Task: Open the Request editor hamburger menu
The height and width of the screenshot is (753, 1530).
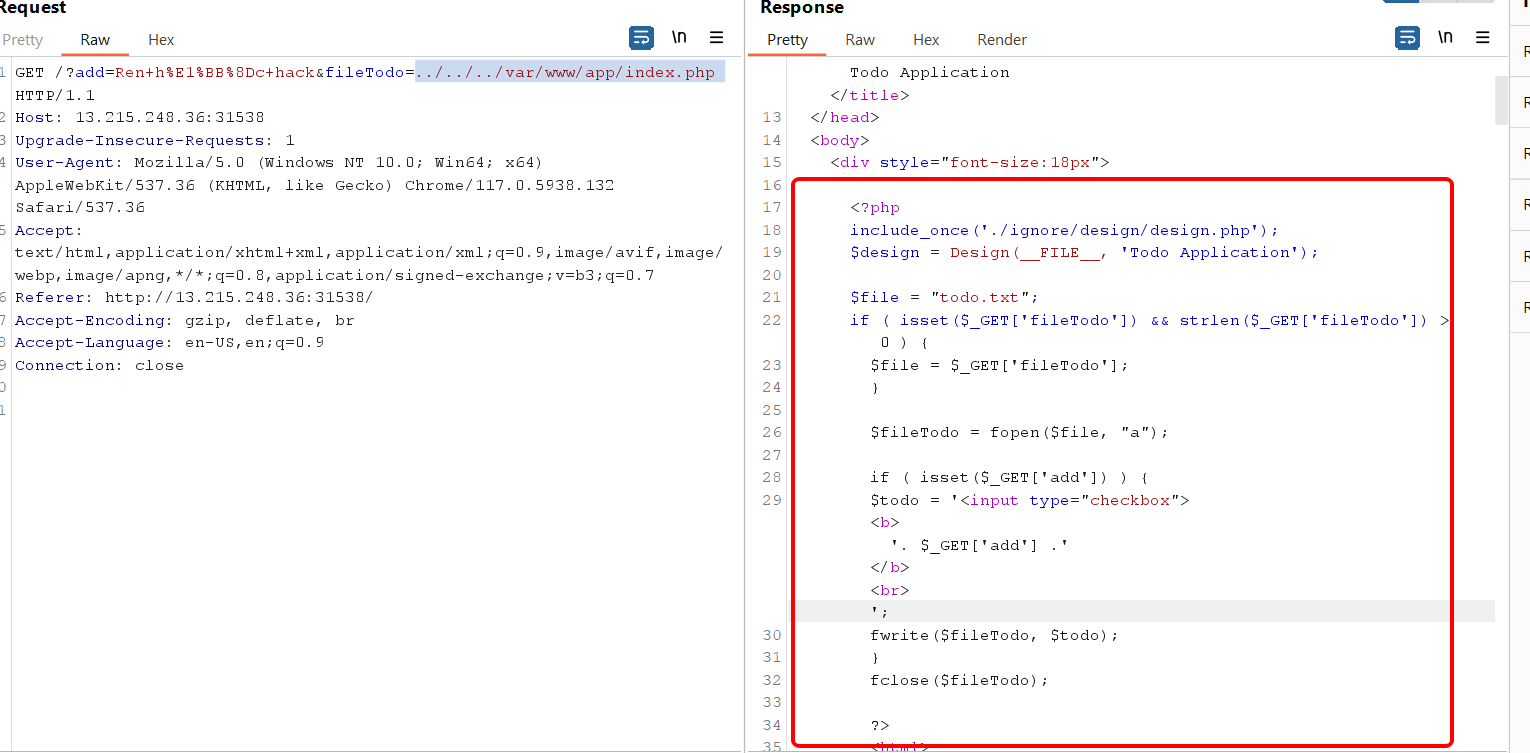Action: [x=717, y=37]
